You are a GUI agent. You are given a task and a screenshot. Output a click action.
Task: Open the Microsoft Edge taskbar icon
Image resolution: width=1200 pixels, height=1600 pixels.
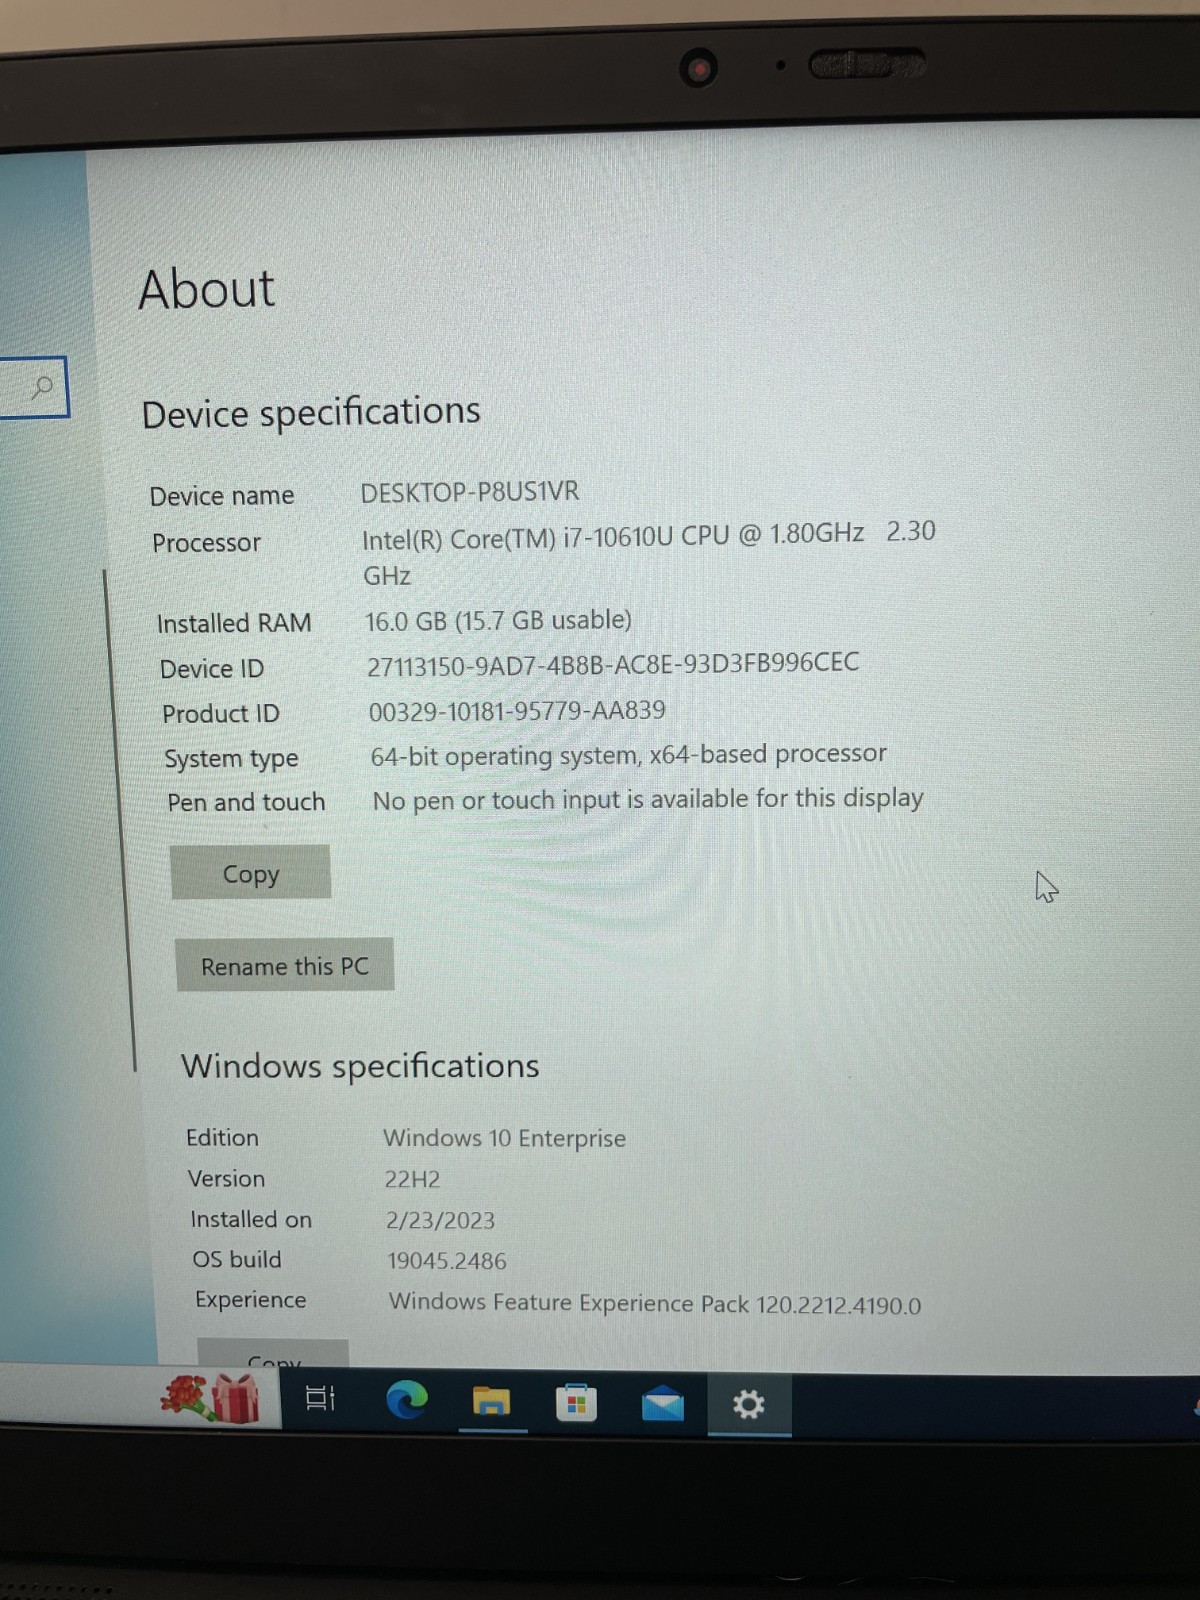pyautogui.click(x=407, y=1399)
